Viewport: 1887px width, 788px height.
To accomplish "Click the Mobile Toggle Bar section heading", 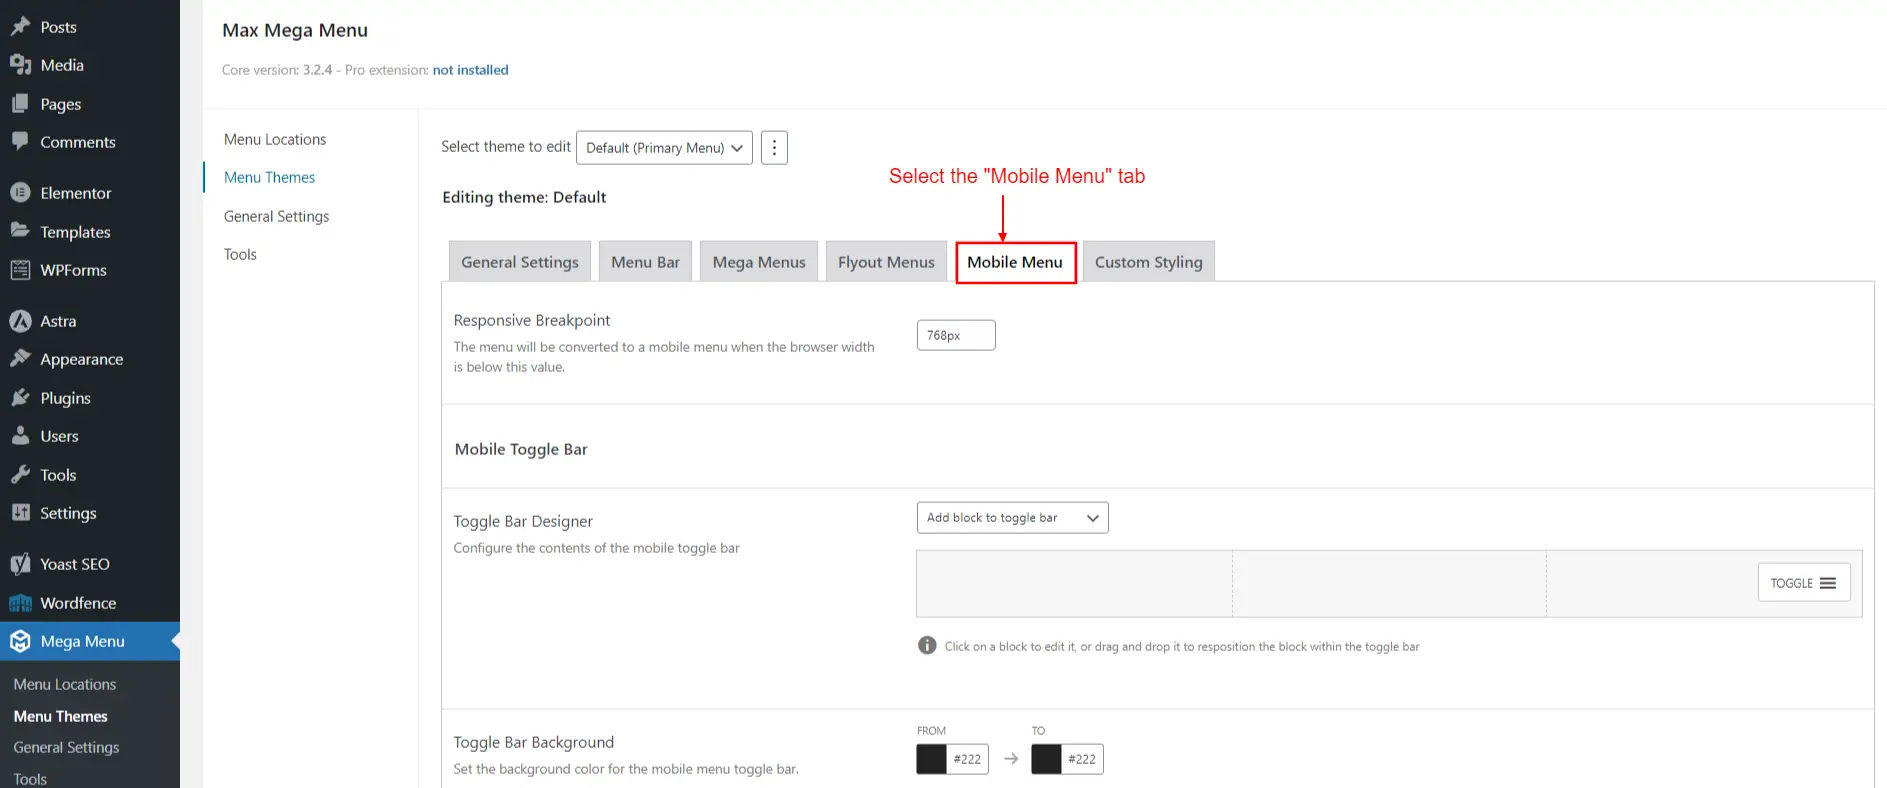I will tap(521, 449).
